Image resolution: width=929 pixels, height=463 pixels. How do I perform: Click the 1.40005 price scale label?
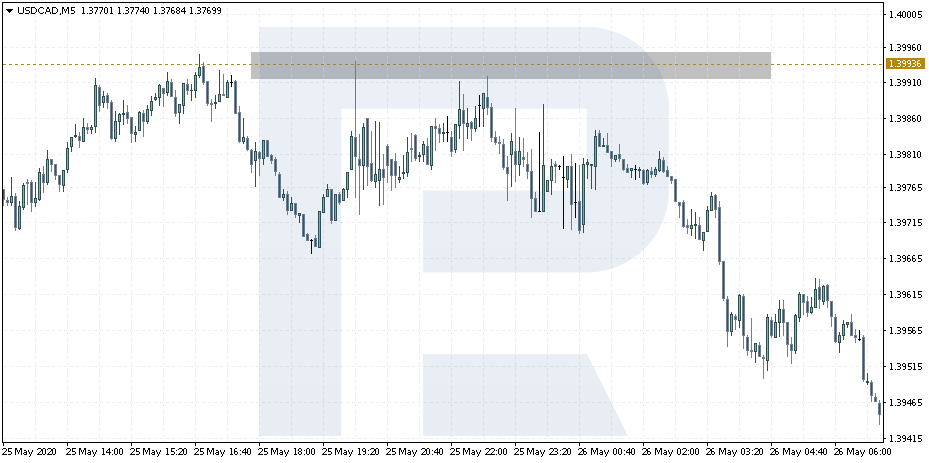click(906, 14)
